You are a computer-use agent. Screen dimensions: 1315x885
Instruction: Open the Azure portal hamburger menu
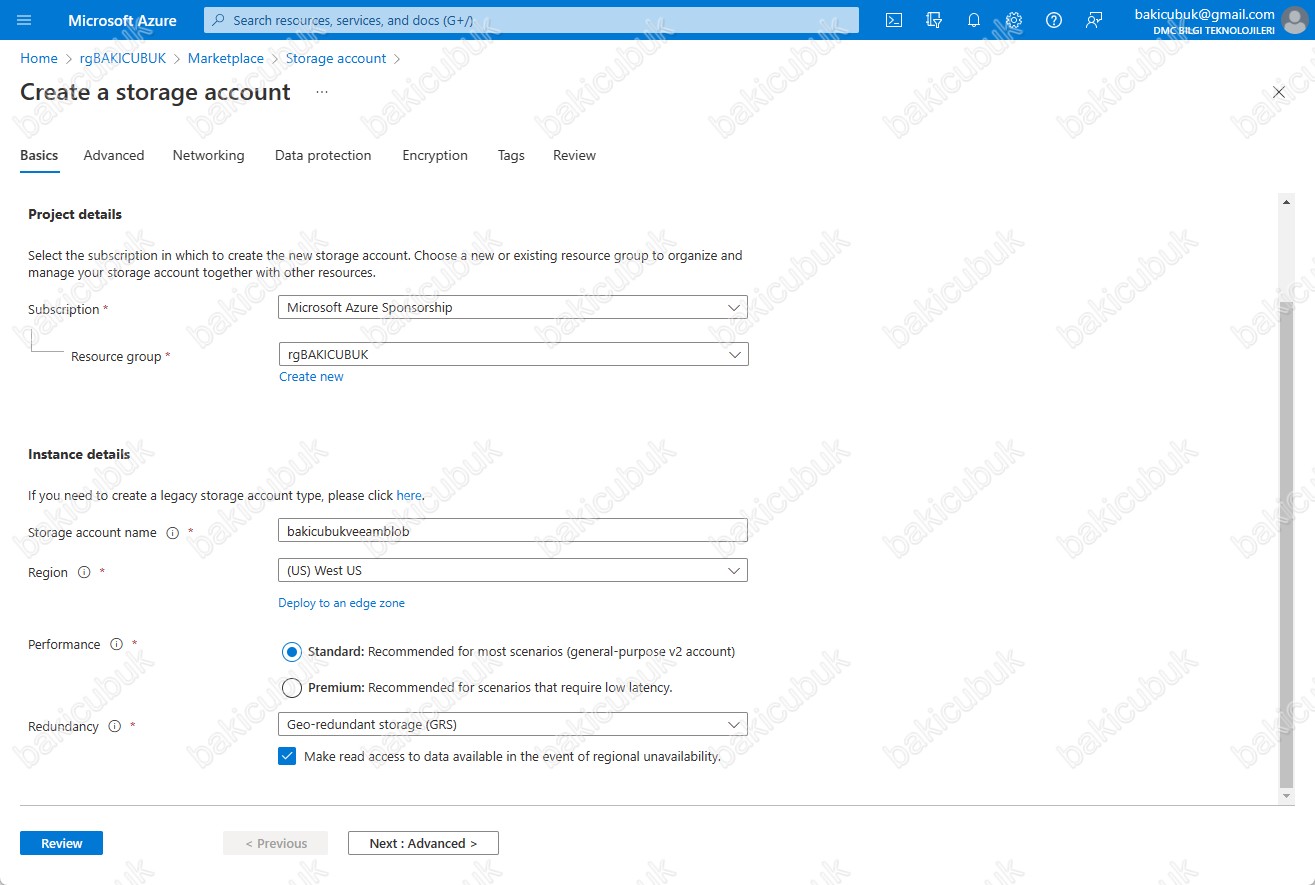coord(25,20)
